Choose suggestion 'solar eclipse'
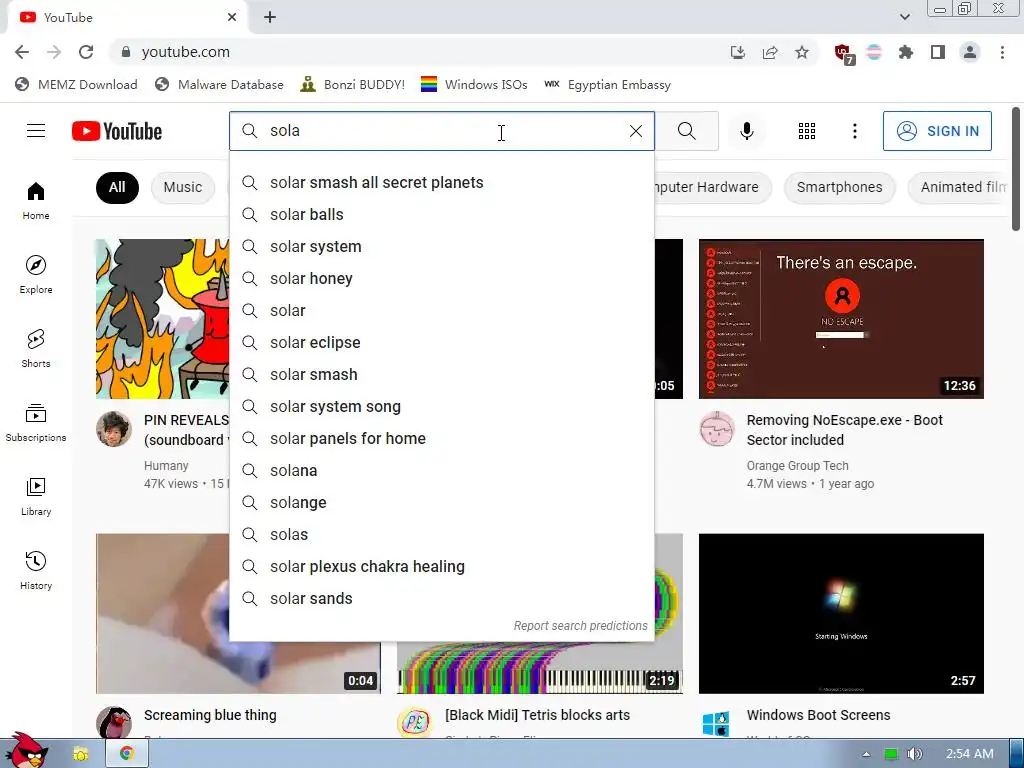1024x768 pixels. click(441, 343)
